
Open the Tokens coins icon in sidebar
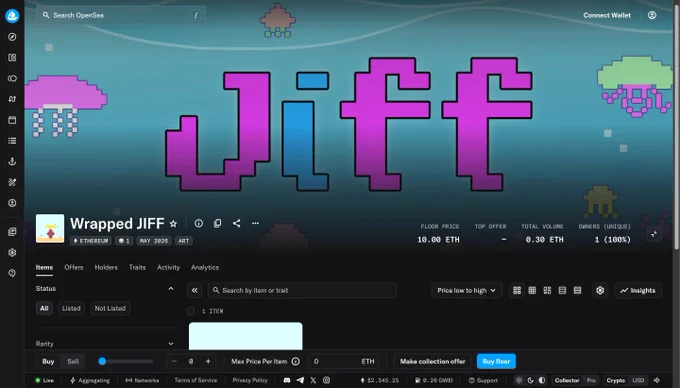tap(12, 78)
